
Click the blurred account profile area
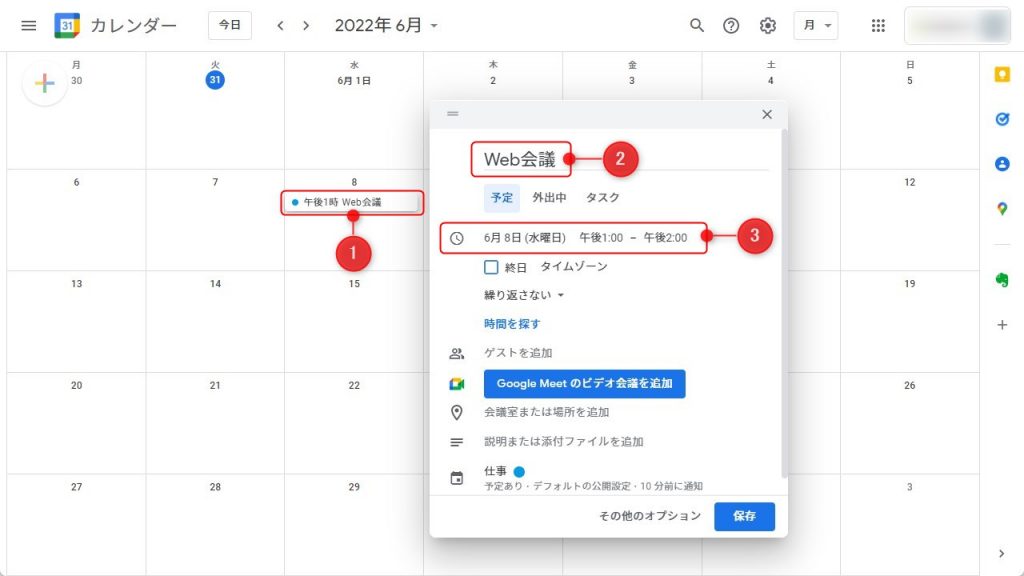click(957, 25)
